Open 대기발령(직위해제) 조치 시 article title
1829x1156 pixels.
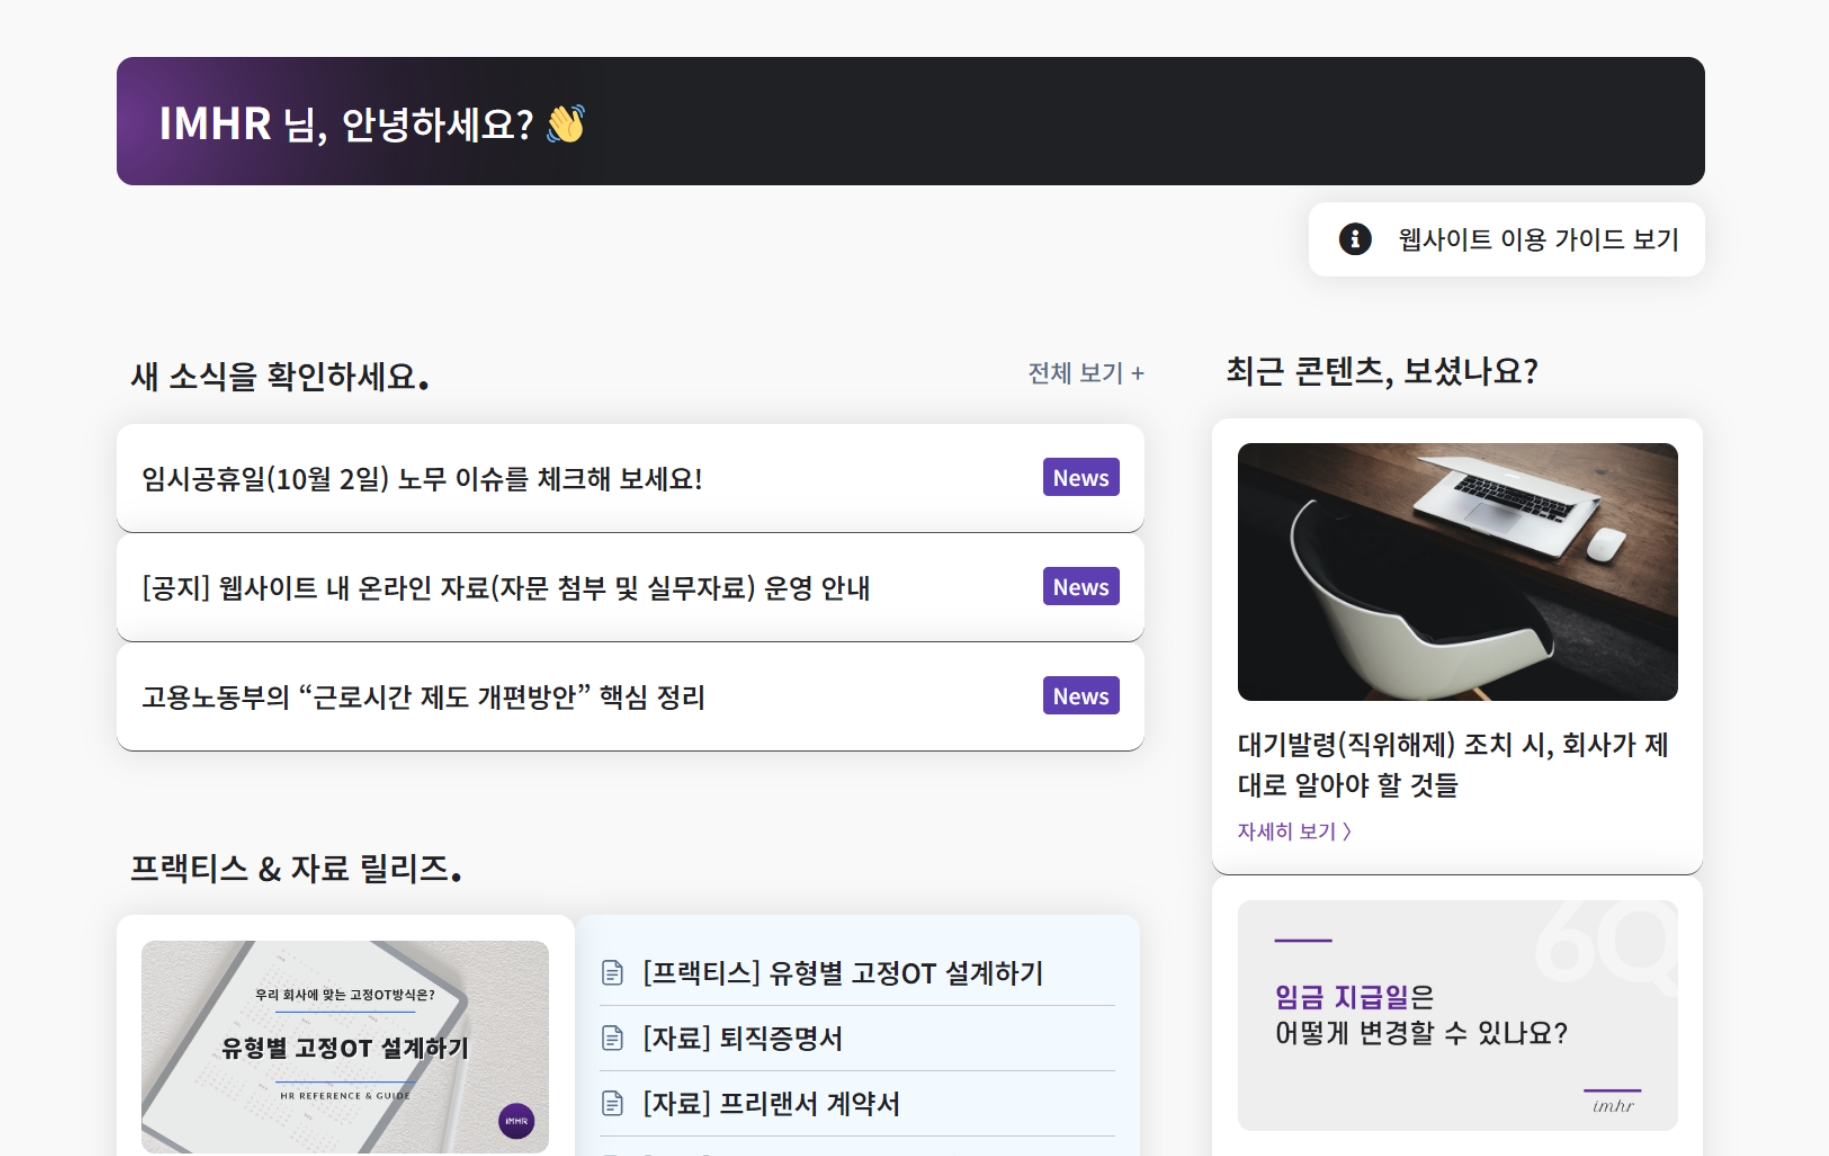(x=1453, y=765)
